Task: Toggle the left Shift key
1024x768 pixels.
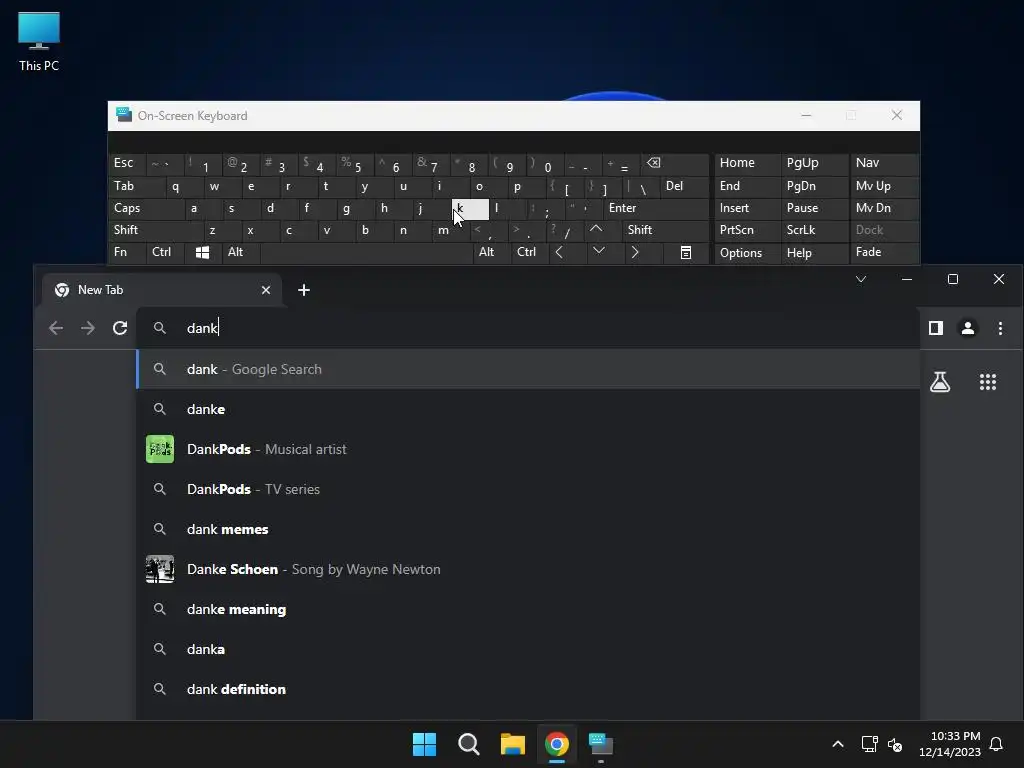Action: click(x=155, y=230)
